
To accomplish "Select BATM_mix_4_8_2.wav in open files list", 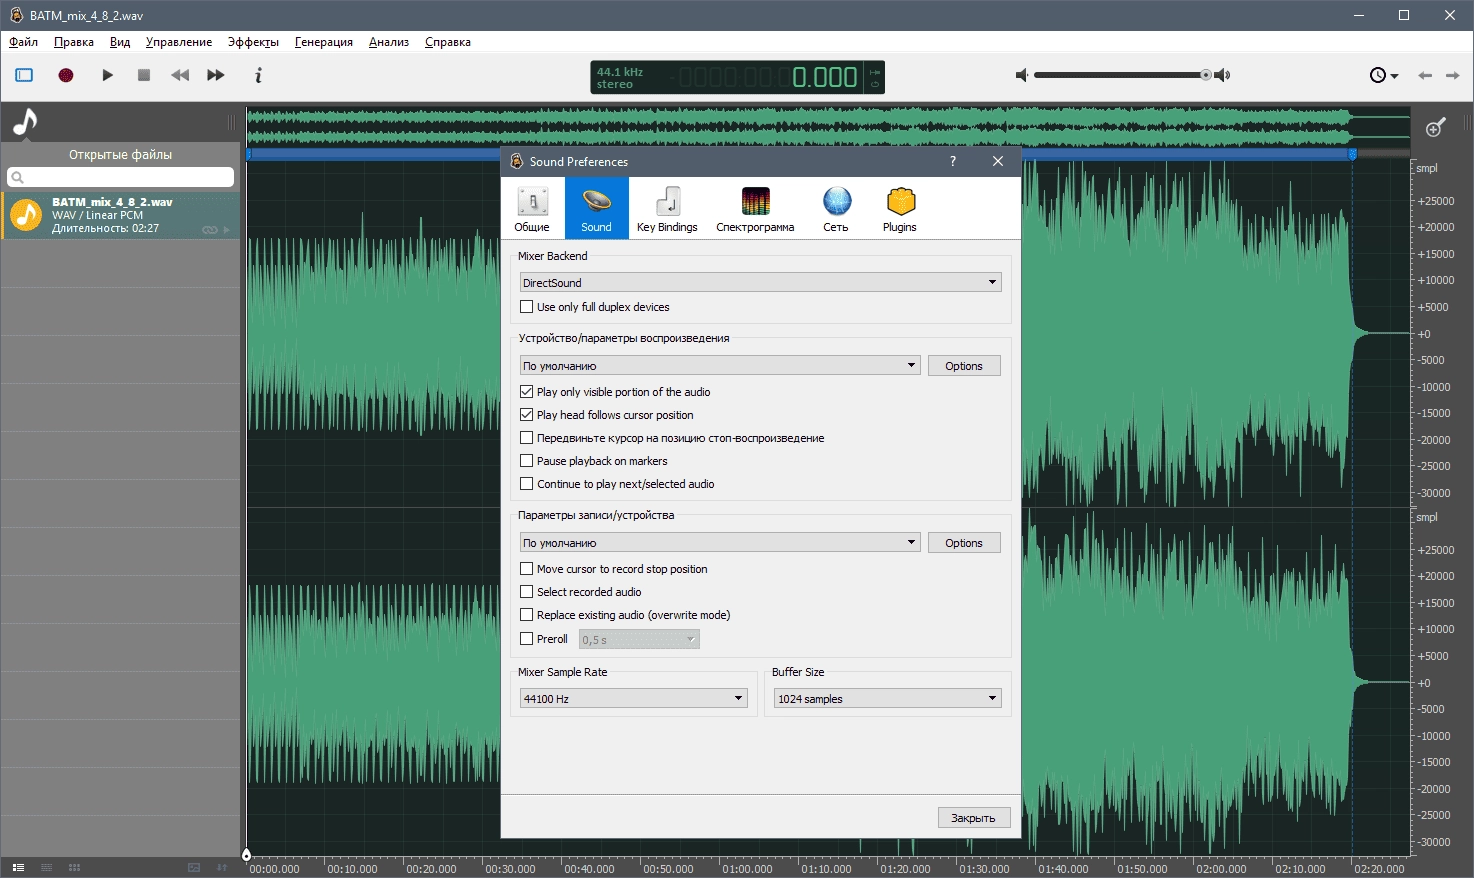I will pos(120,215).
